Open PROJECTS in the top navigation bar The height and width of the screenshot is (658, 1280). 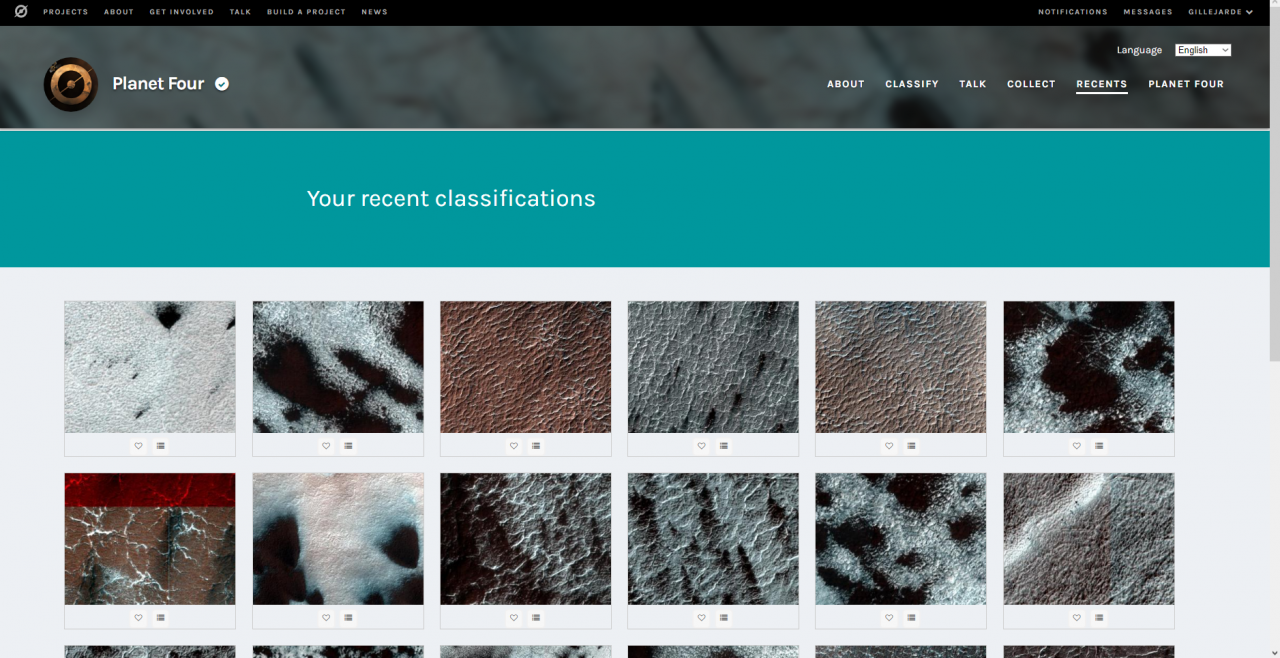click(x=66, y=12)
